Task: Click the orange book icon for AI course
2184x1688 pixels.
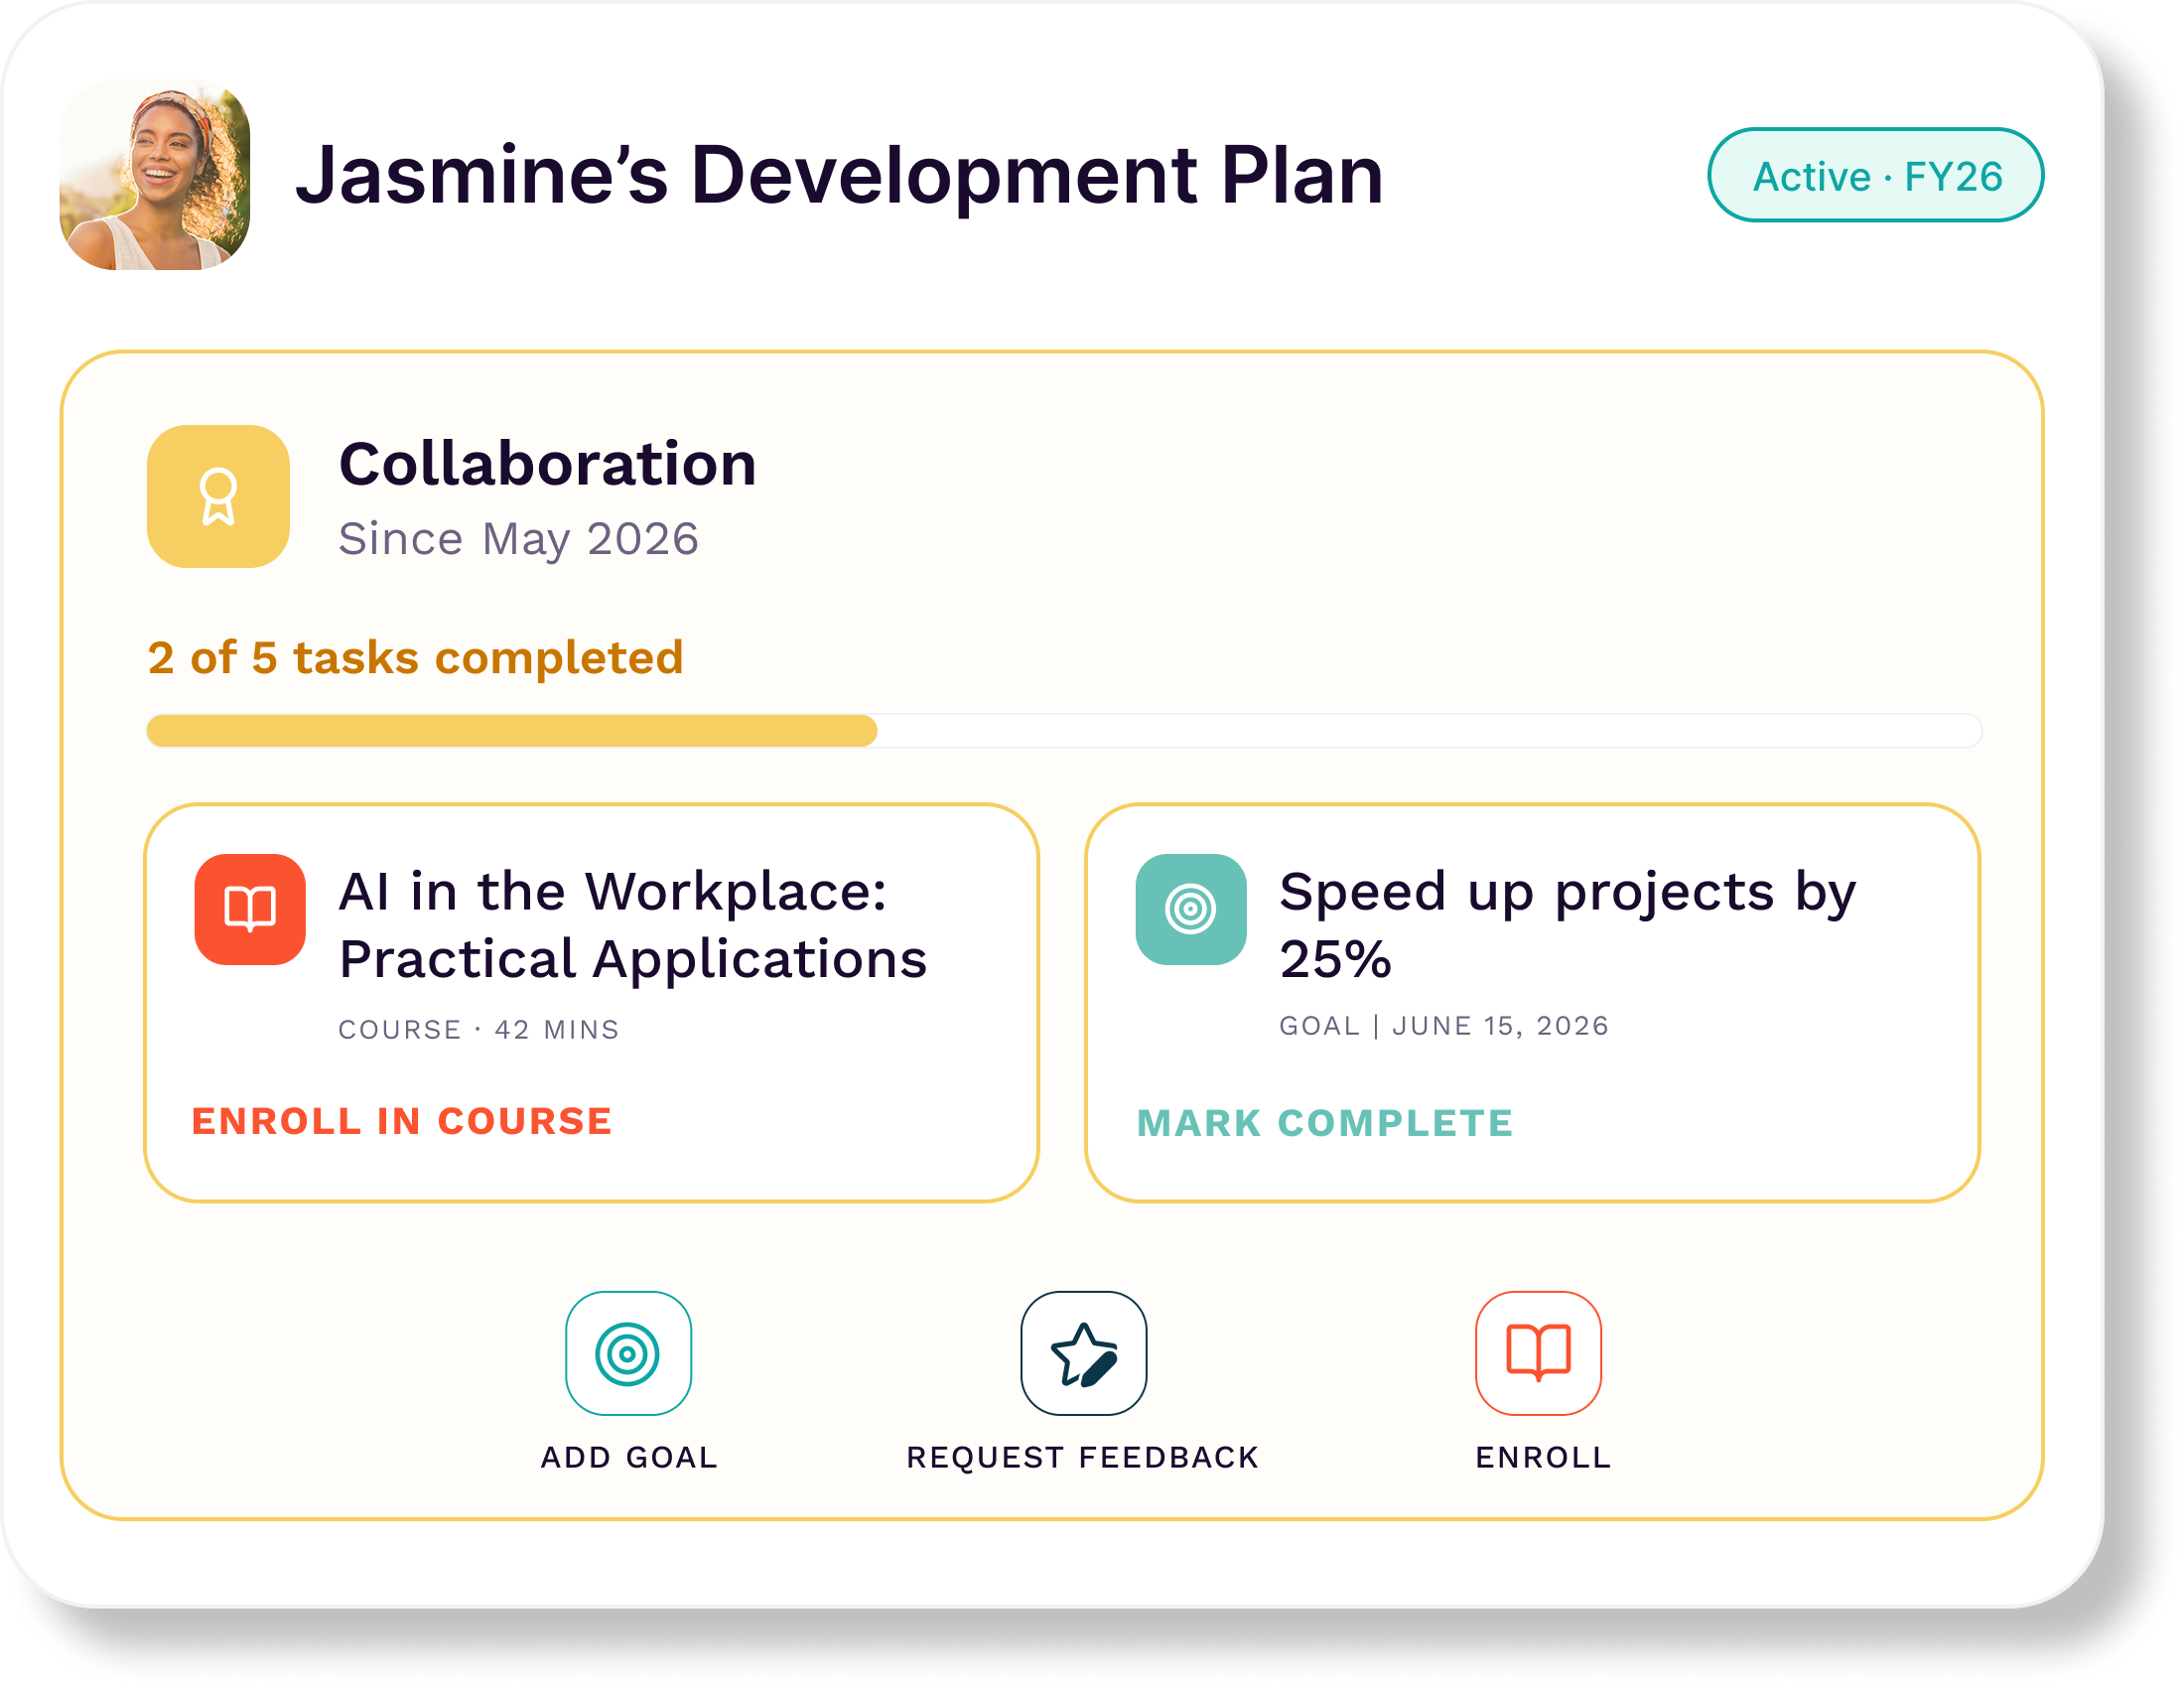Action: (250, 910)
